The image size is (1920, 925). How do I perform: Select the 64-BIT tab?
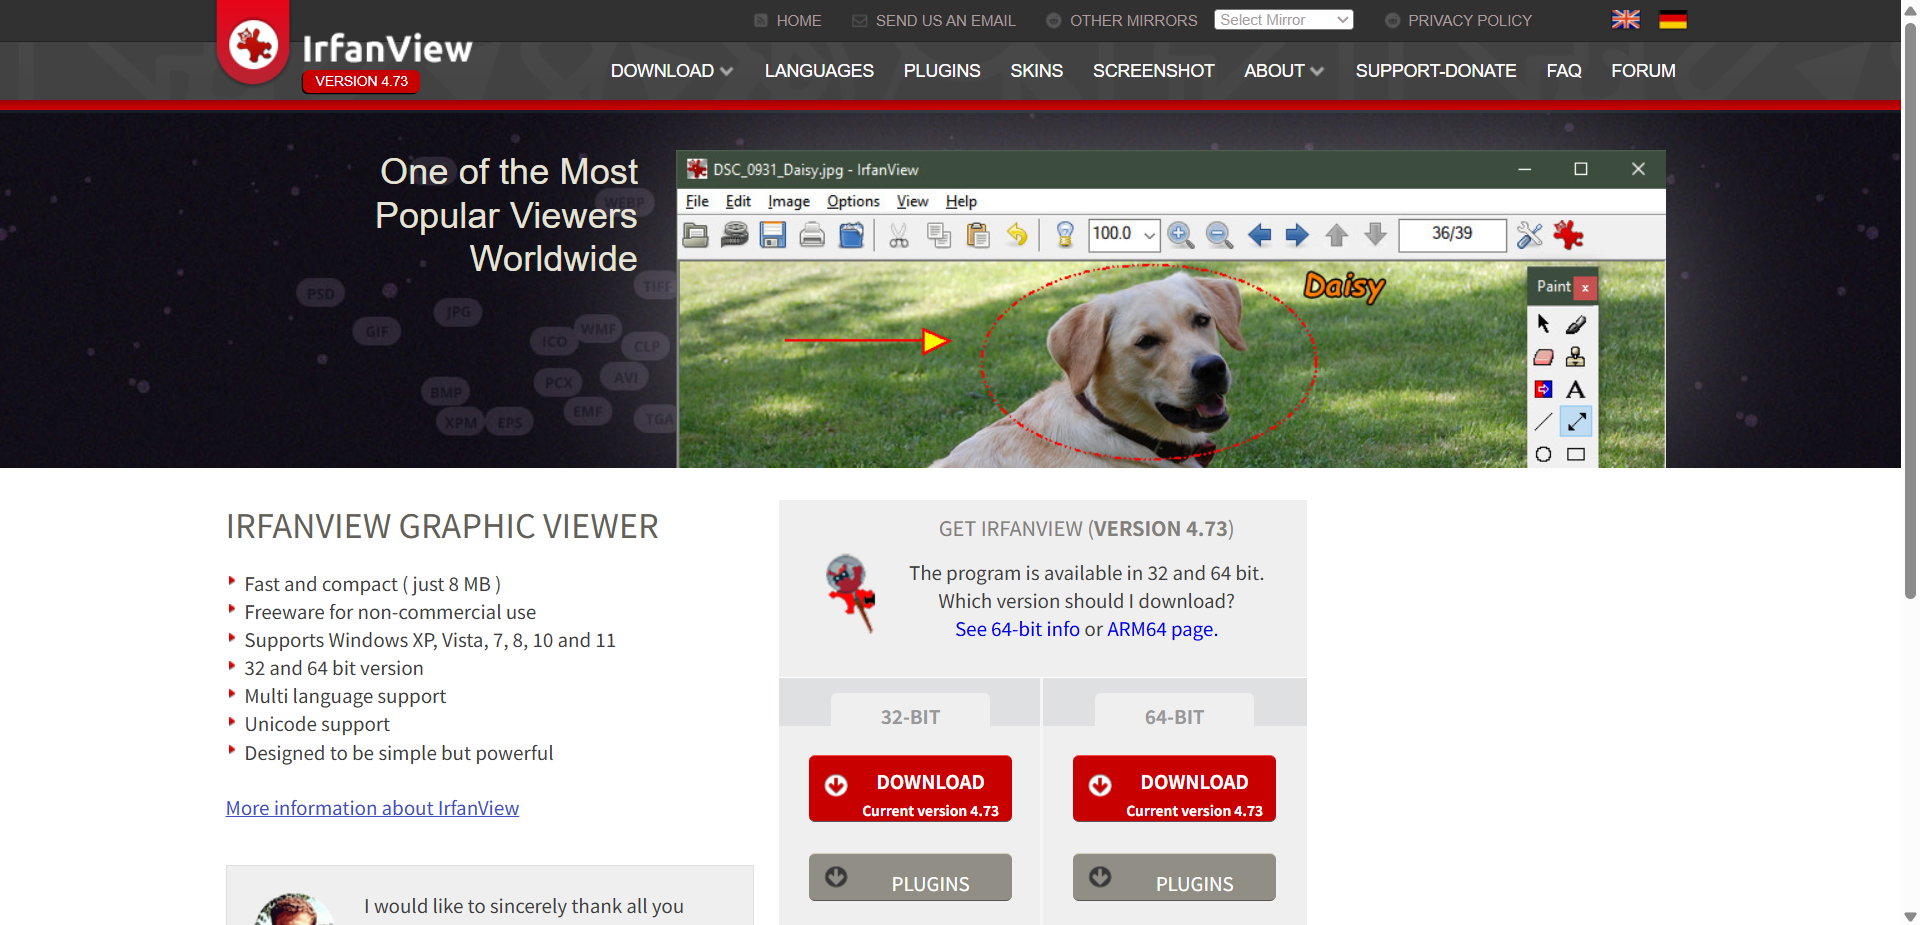[1174, 710]
